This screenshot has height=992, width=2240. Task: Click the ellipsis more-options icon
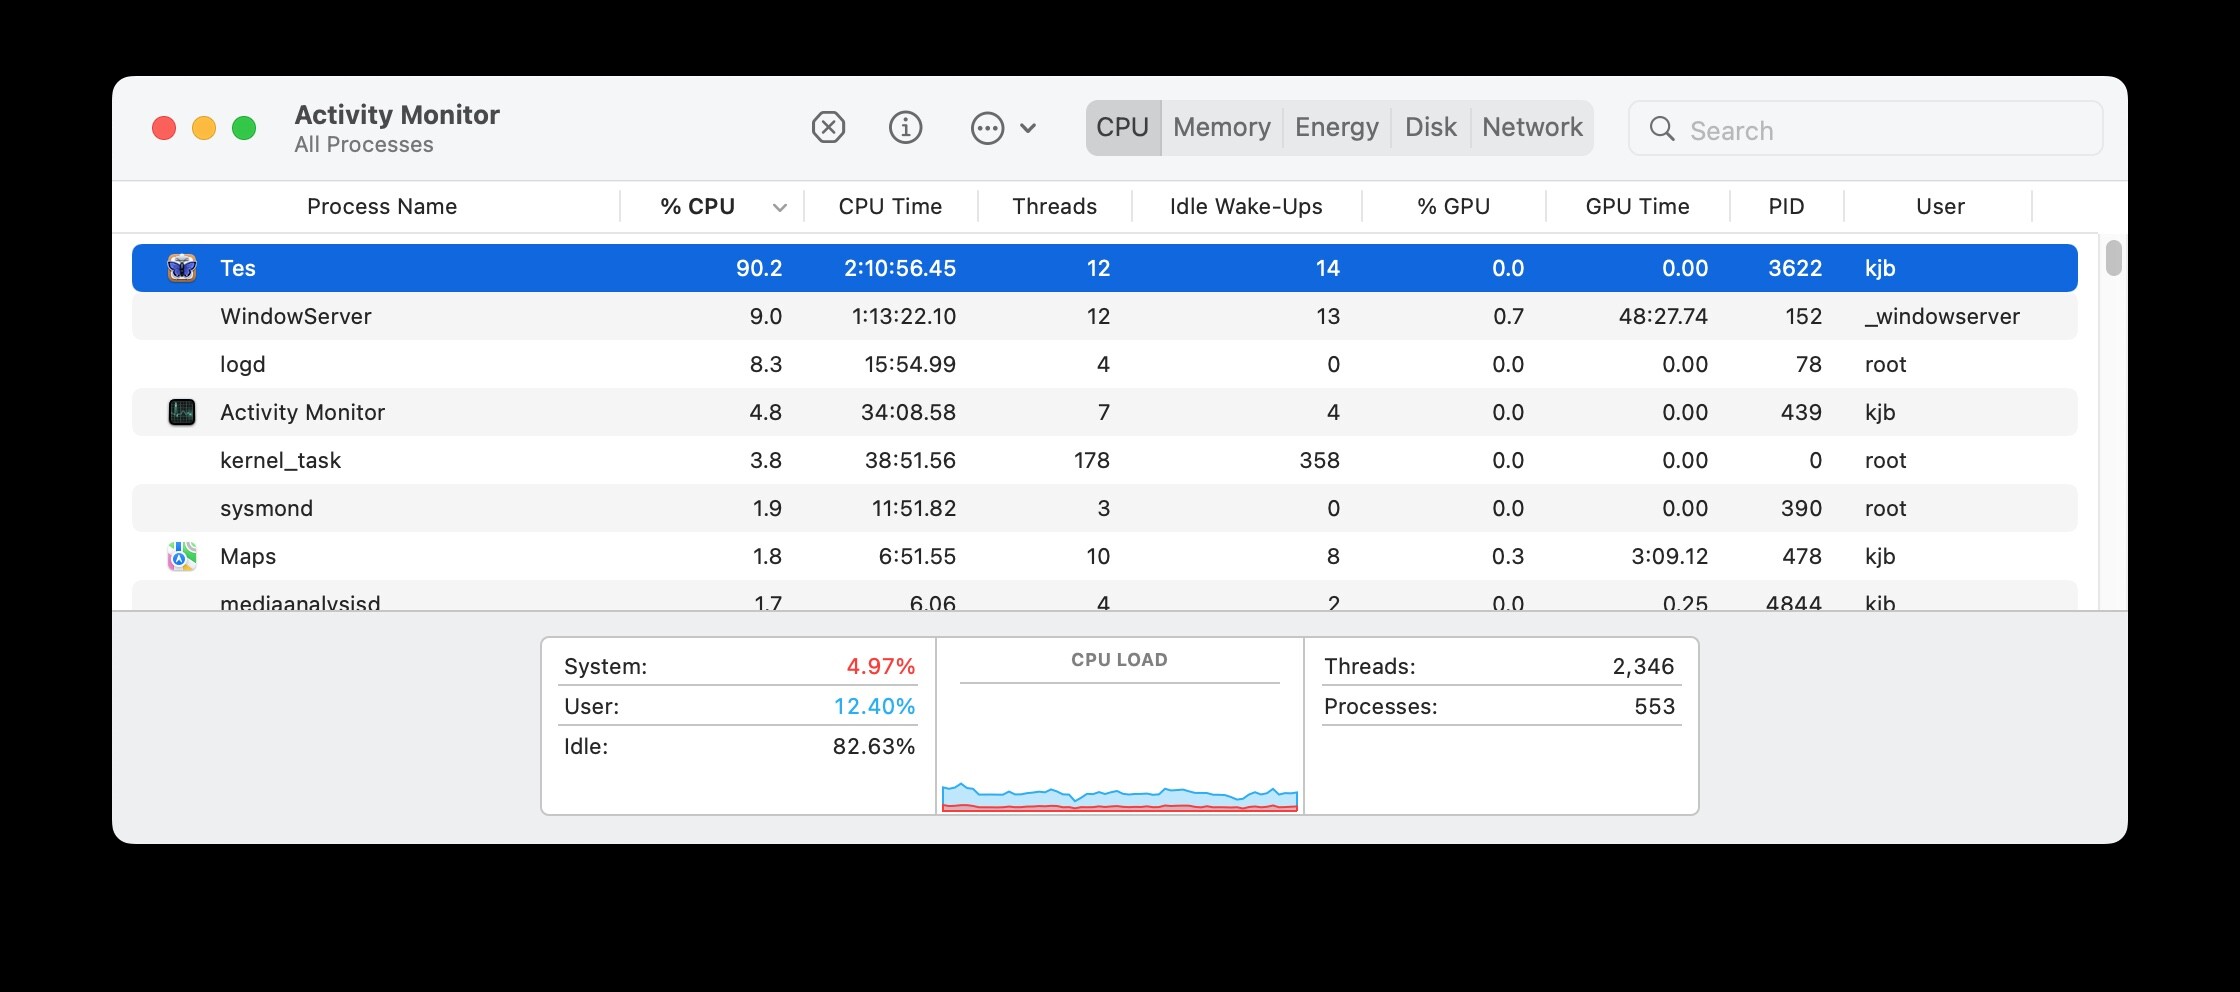click(987, 128)
